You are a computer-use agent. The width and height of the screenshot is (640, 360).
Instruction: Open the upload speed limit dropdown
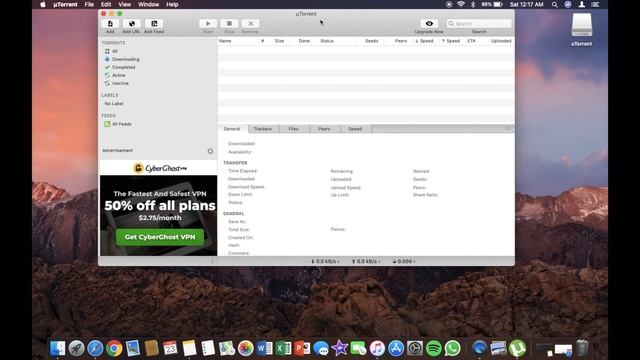tap(366, 262)
